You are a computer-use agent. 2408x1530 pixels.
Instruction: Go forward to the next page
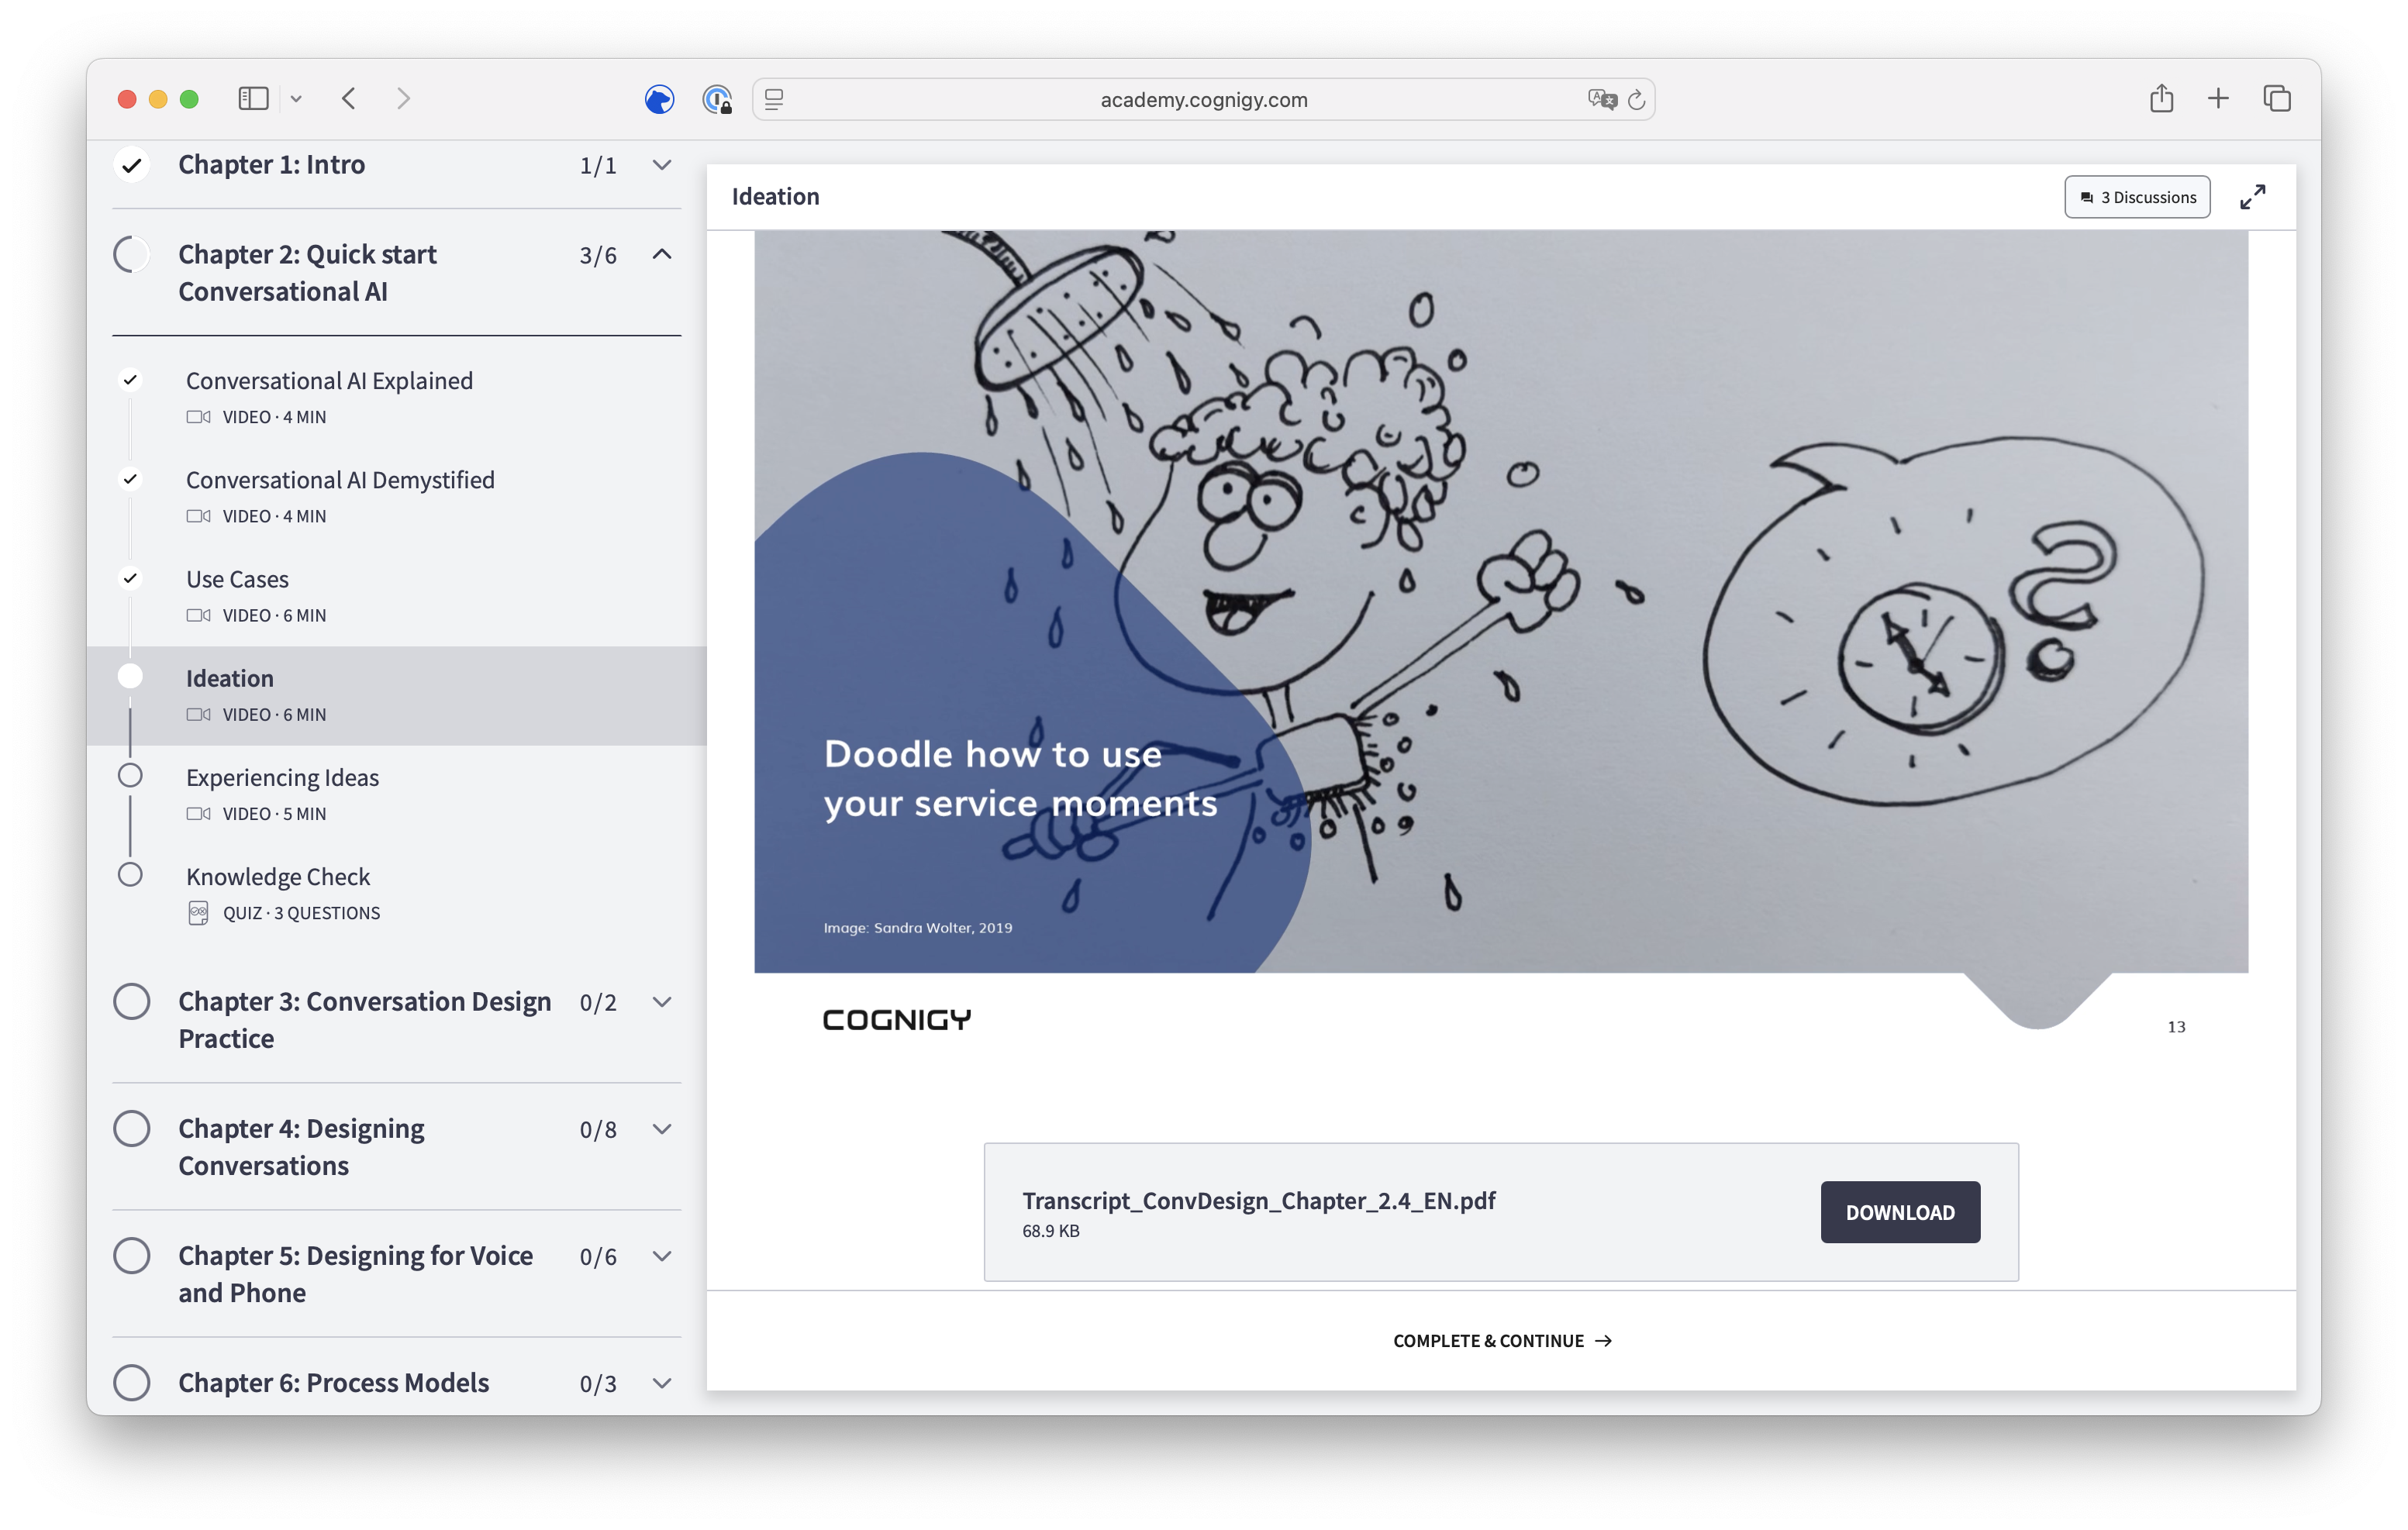click(403, 98)
